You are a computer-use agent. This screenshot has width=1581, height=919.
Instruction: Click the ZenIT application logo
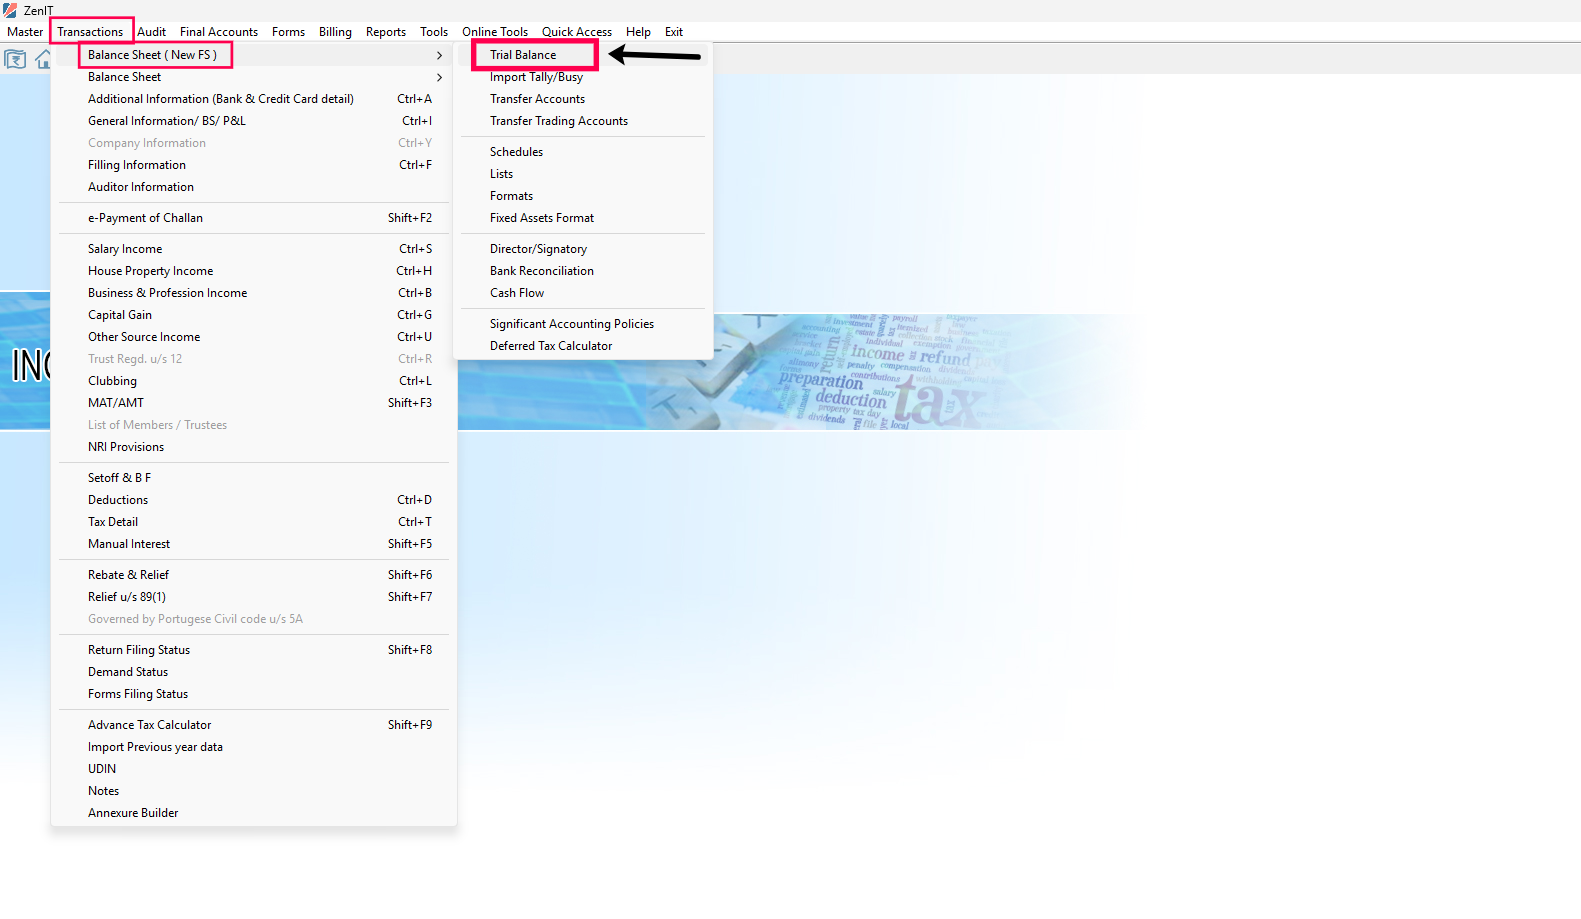point(10,10)
